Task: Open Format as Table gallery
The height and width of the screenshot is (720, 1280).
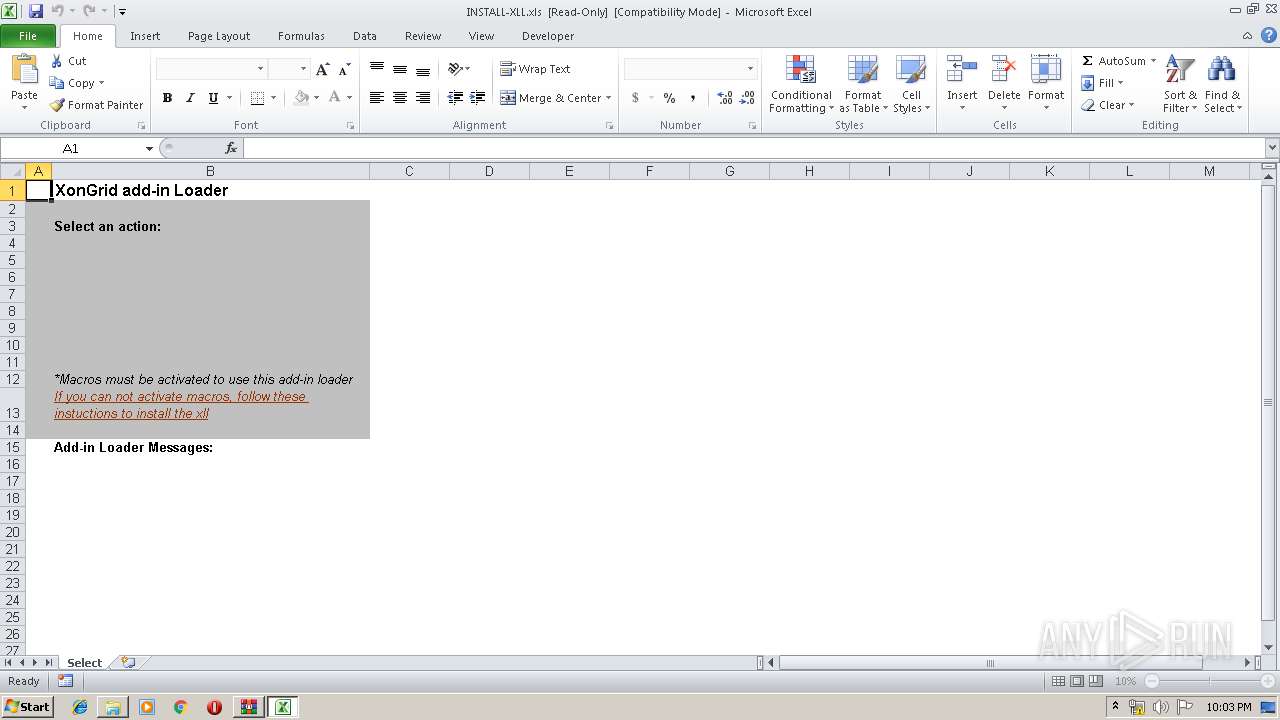Action: (x=863, y=85)
